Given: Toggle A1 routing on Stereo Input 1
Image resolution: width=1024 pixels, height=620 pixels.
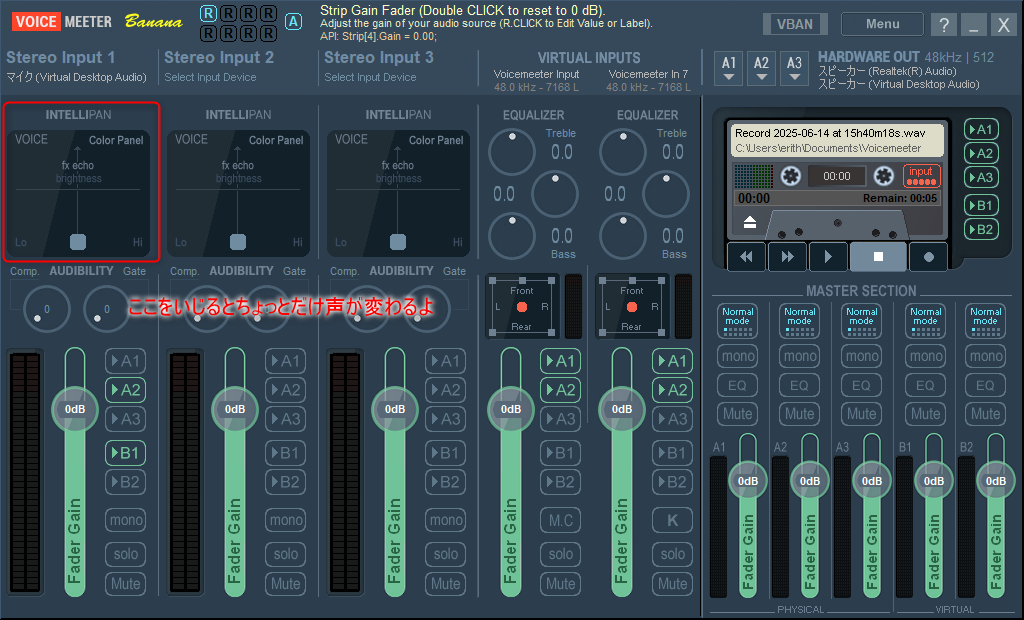Looking at the screenshot, I should (x=125, y=361).
